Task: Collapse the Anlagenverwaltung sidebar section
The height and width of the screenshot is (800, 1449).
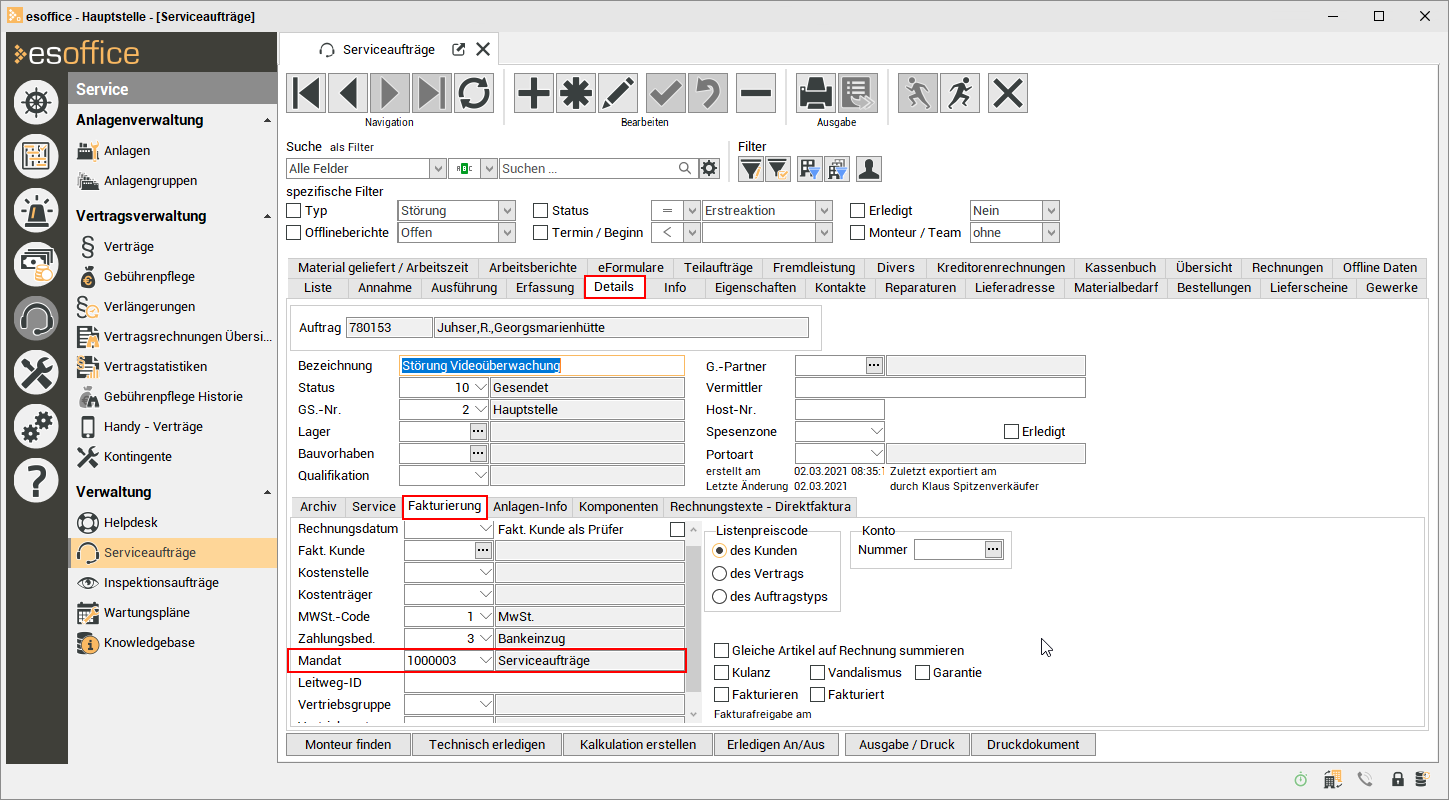Action: (267, 120)
